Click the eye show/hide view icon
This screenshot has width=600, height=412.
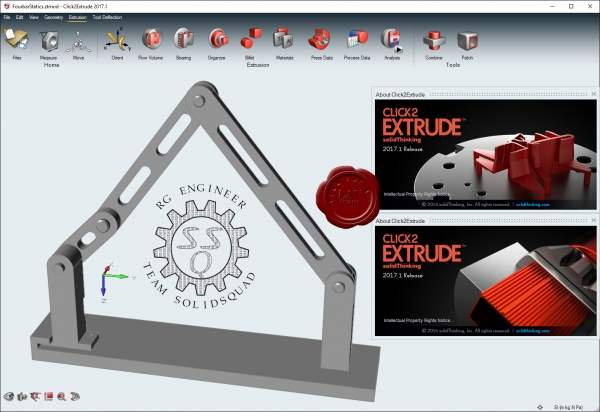[9, 396]
